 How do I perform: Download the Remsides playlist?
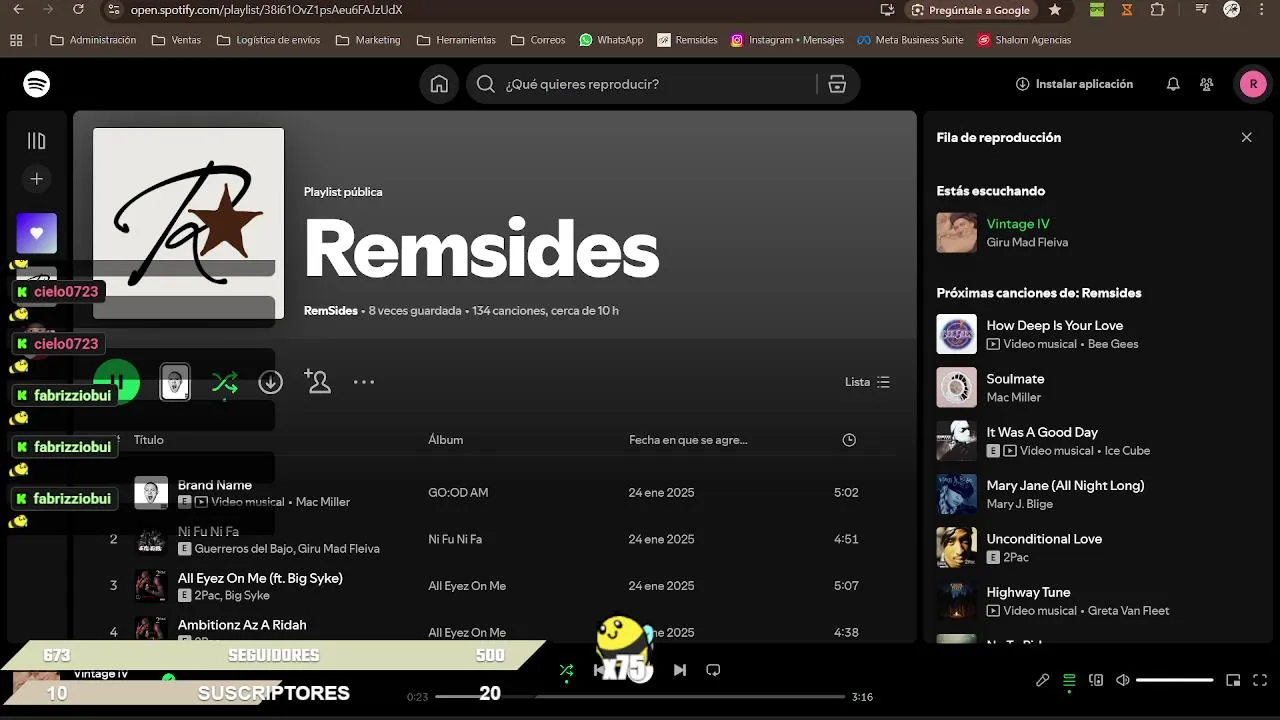click(x=270, y=382)
